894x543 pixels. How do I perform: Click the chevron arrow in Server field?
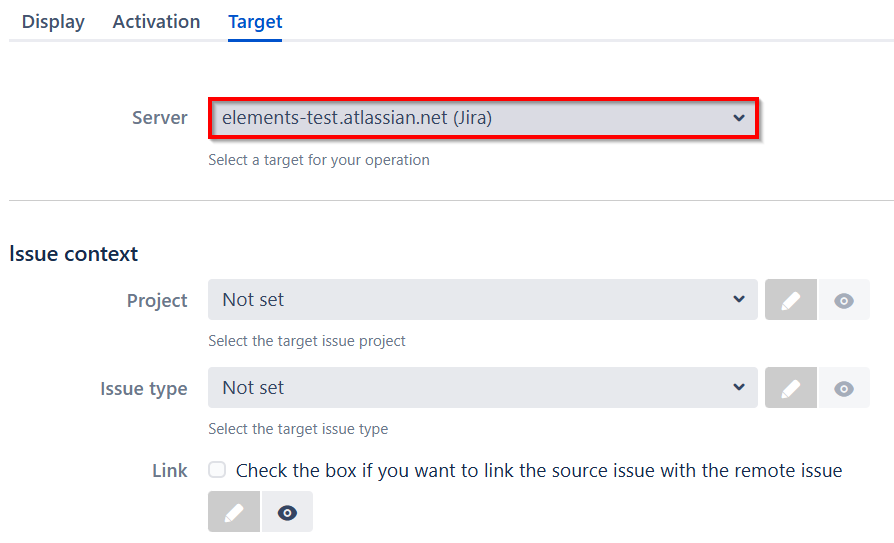coord(739,118)
